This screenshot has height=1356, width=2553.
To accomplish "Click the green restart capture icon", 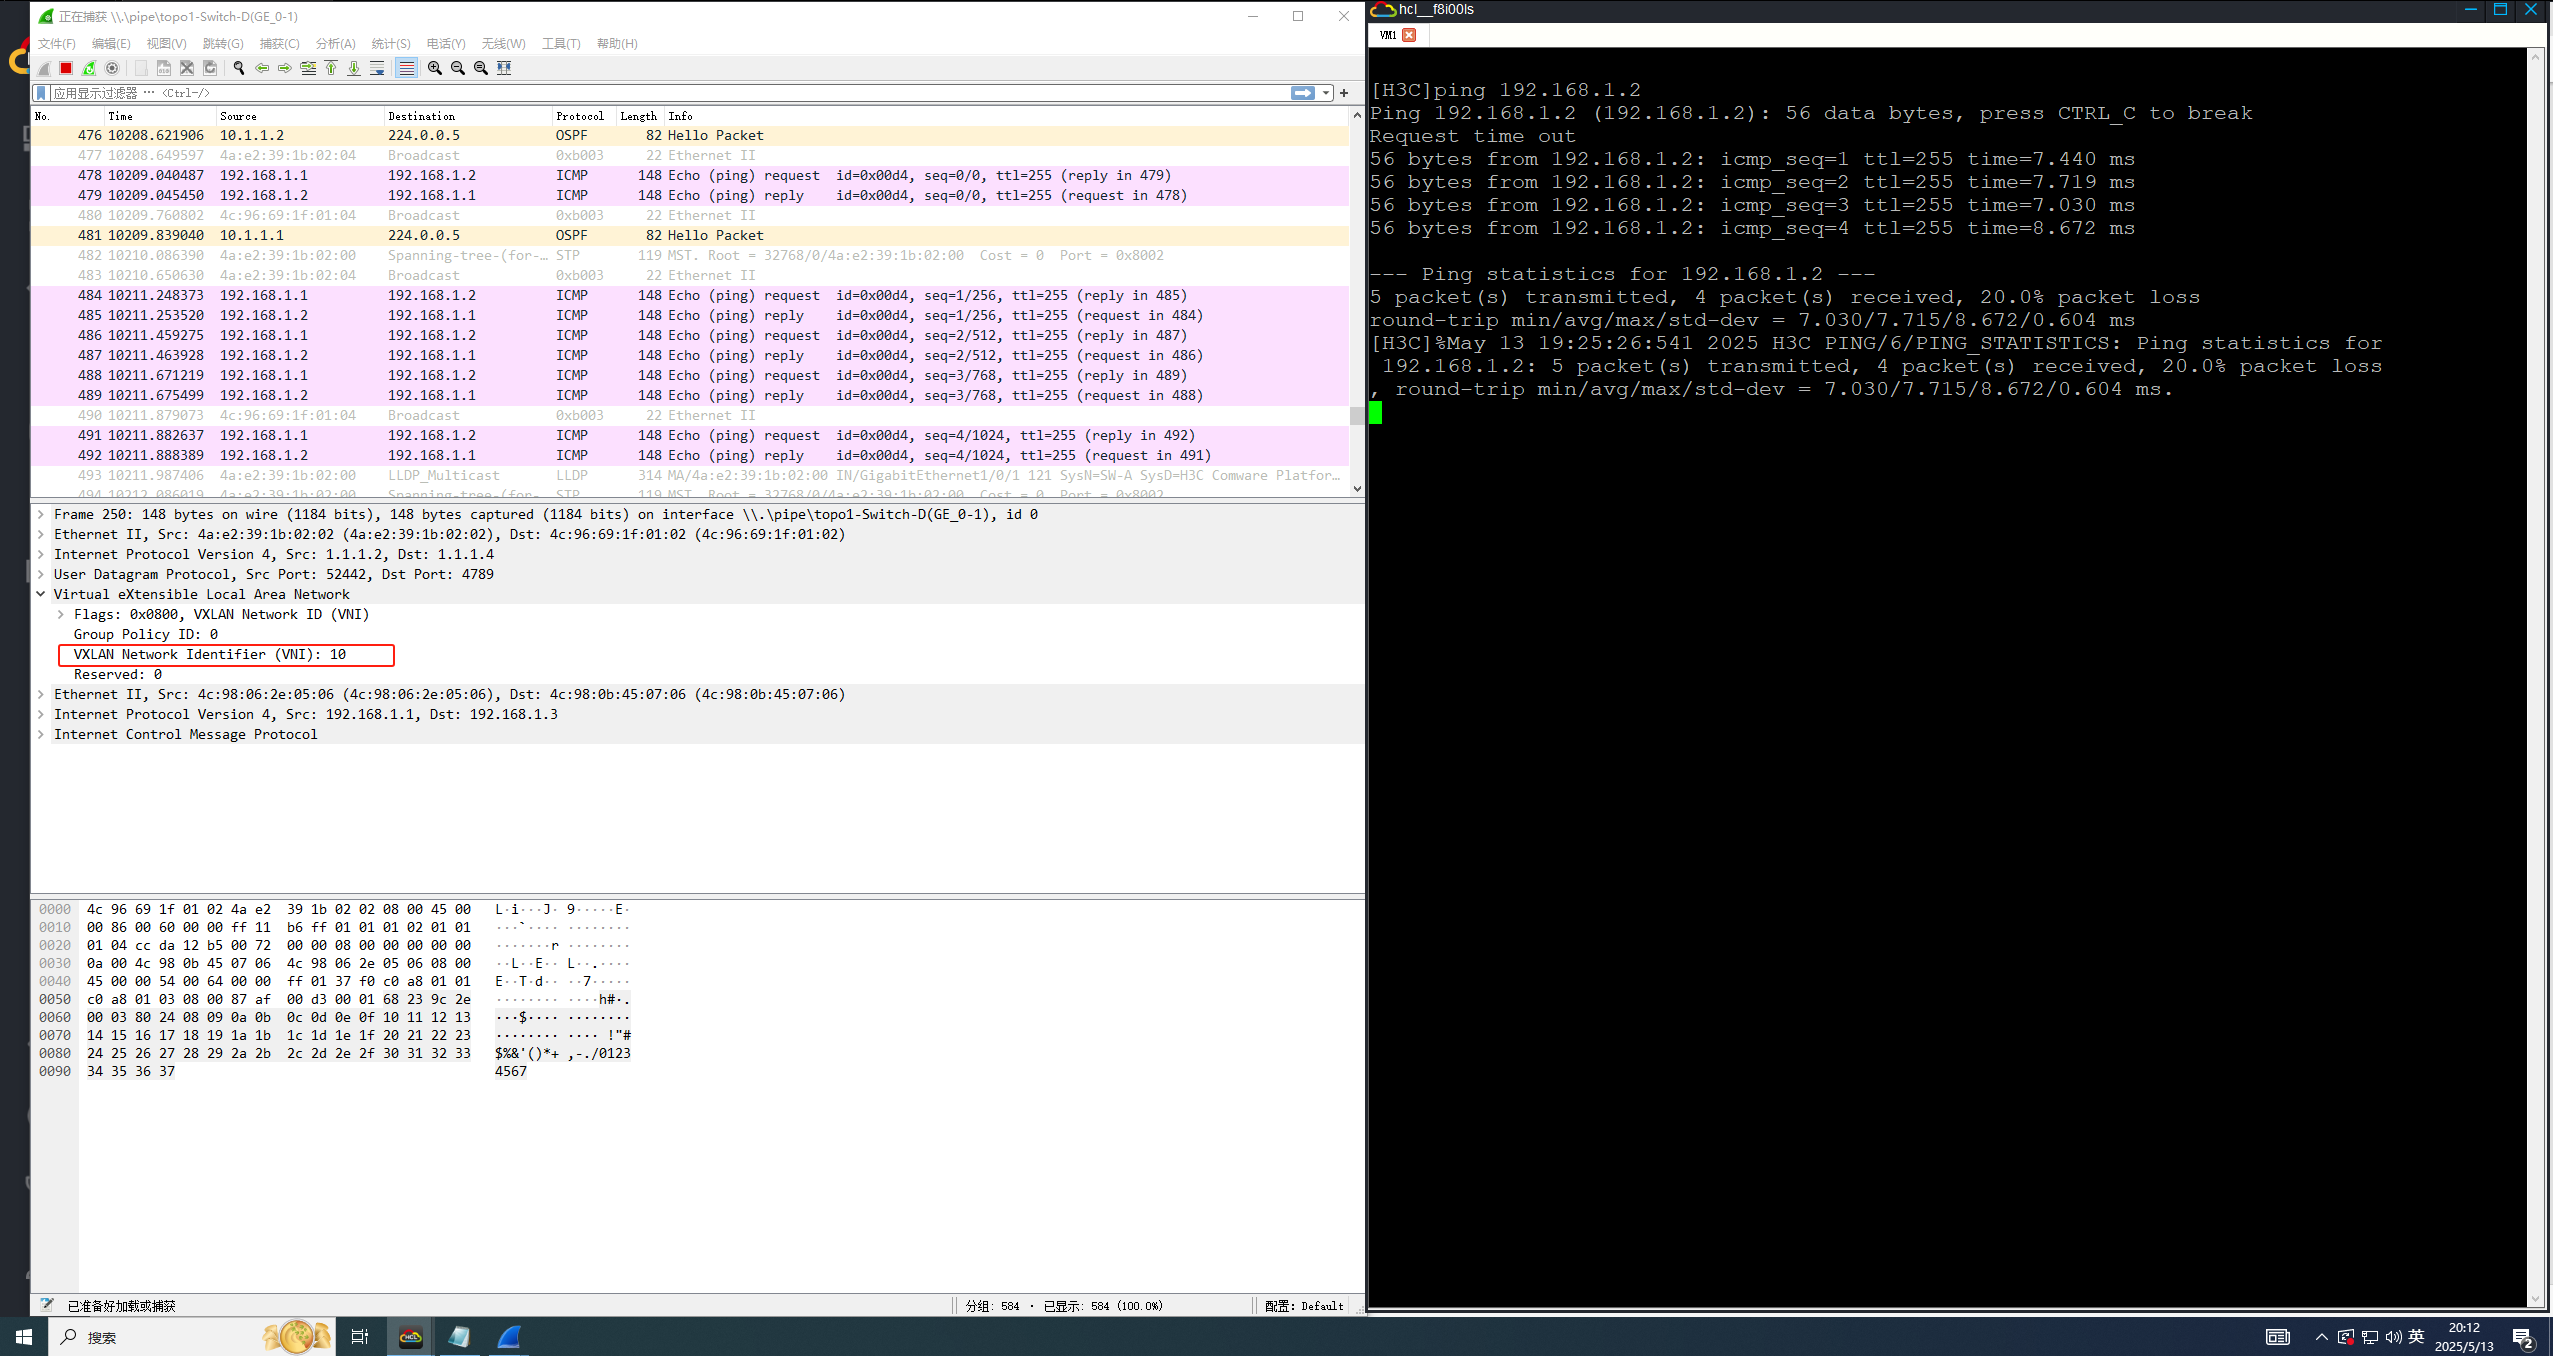I will pos(89,68).
